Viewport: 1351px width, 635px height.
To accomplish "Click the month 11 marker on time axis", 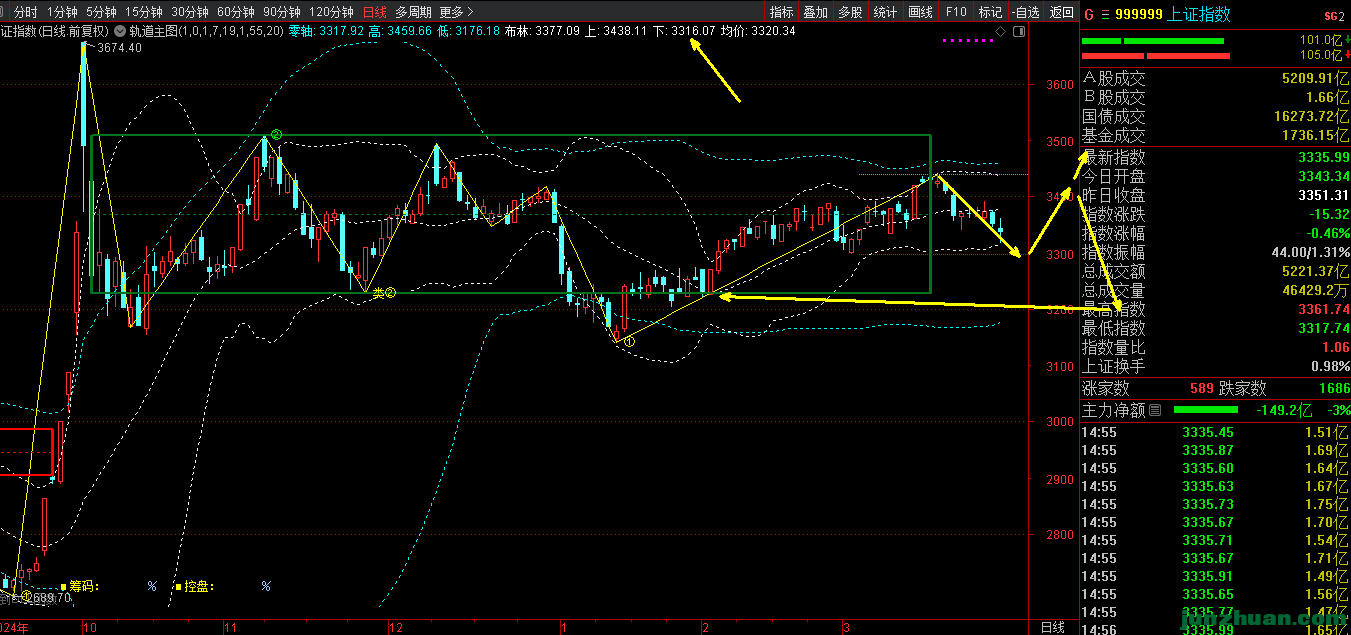I will [x=231, y=627].
